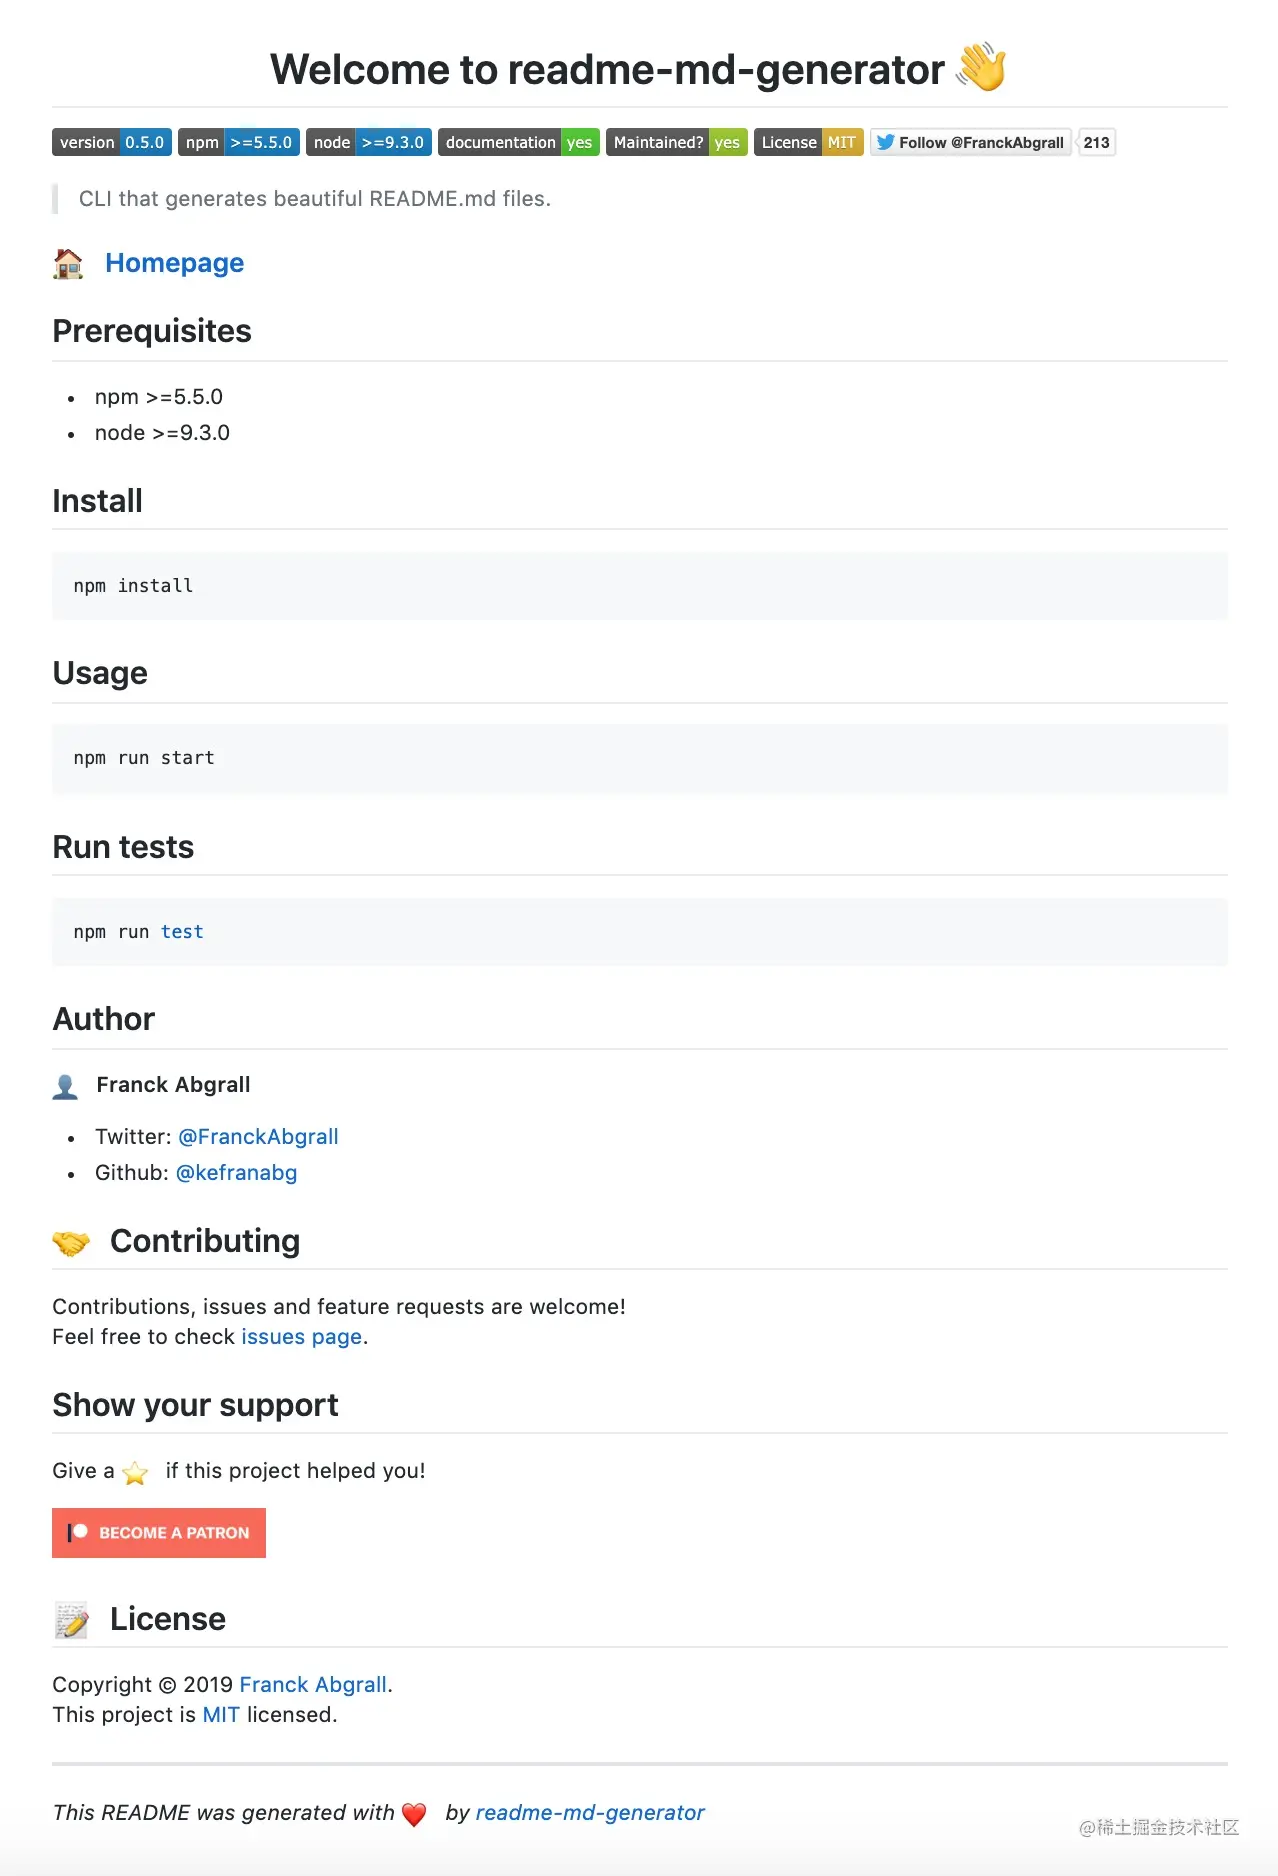Click the Follow @FranckAbgrall Twitter button
Screen dimensions: 1278x1876
[970, 142]
